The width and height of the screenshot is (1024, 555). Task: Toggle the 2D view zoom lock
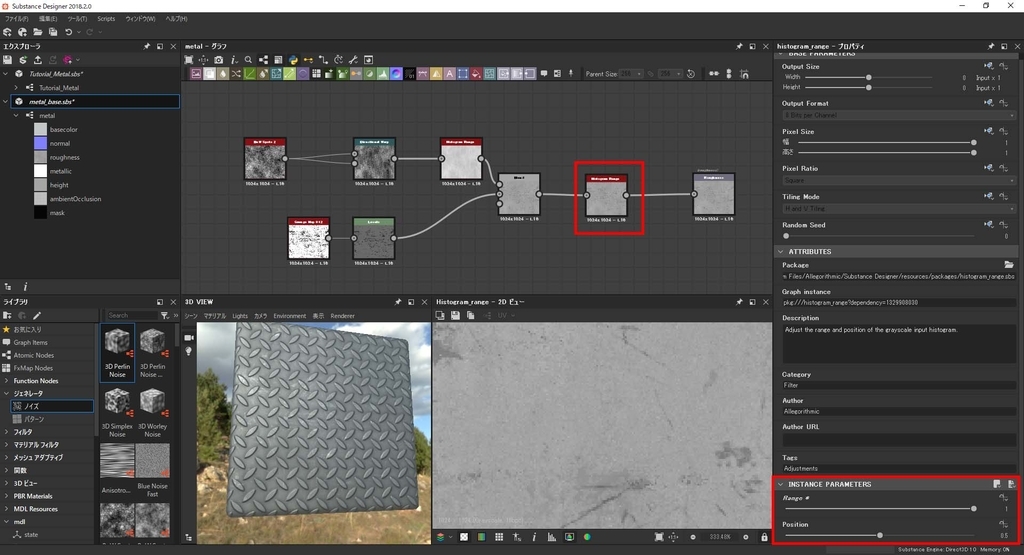(x=764, y=537)
